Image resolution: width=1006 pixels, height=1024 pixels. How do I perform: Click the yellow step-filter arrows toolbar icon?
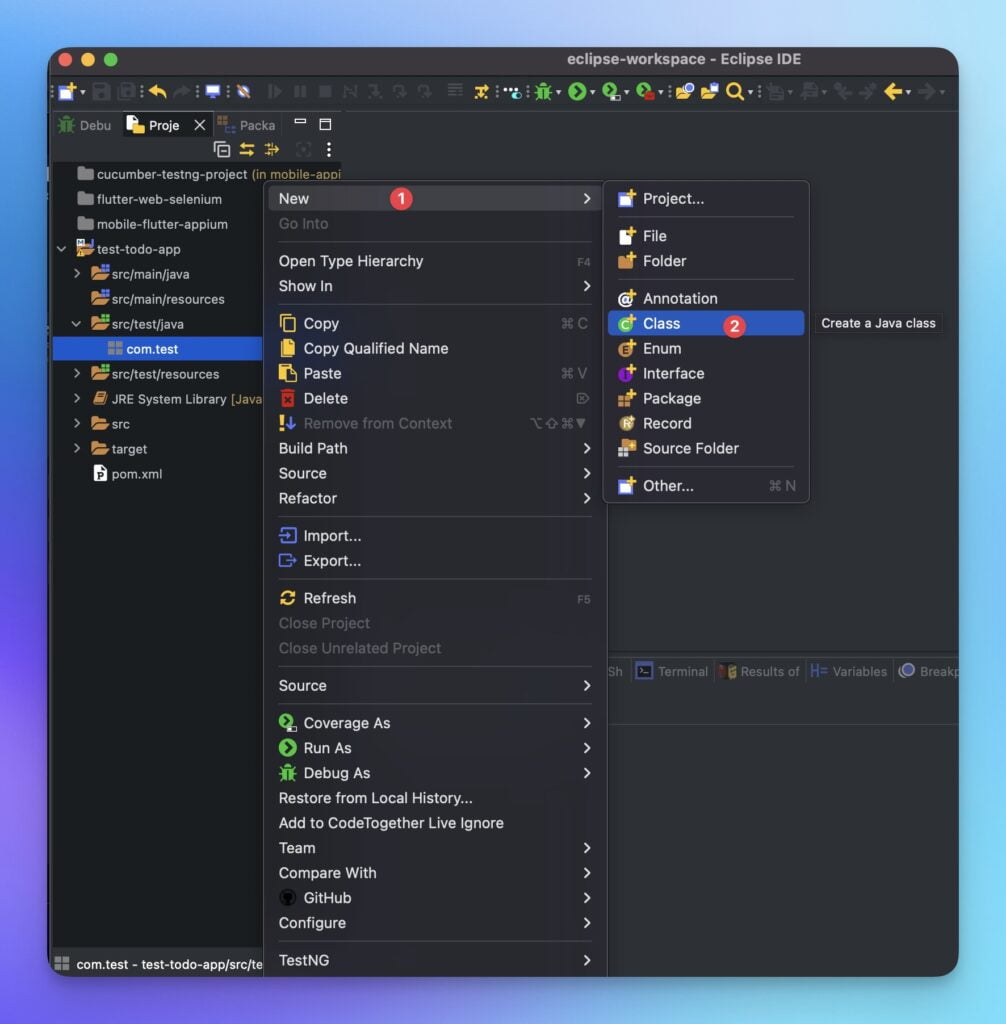pos(481,91)
